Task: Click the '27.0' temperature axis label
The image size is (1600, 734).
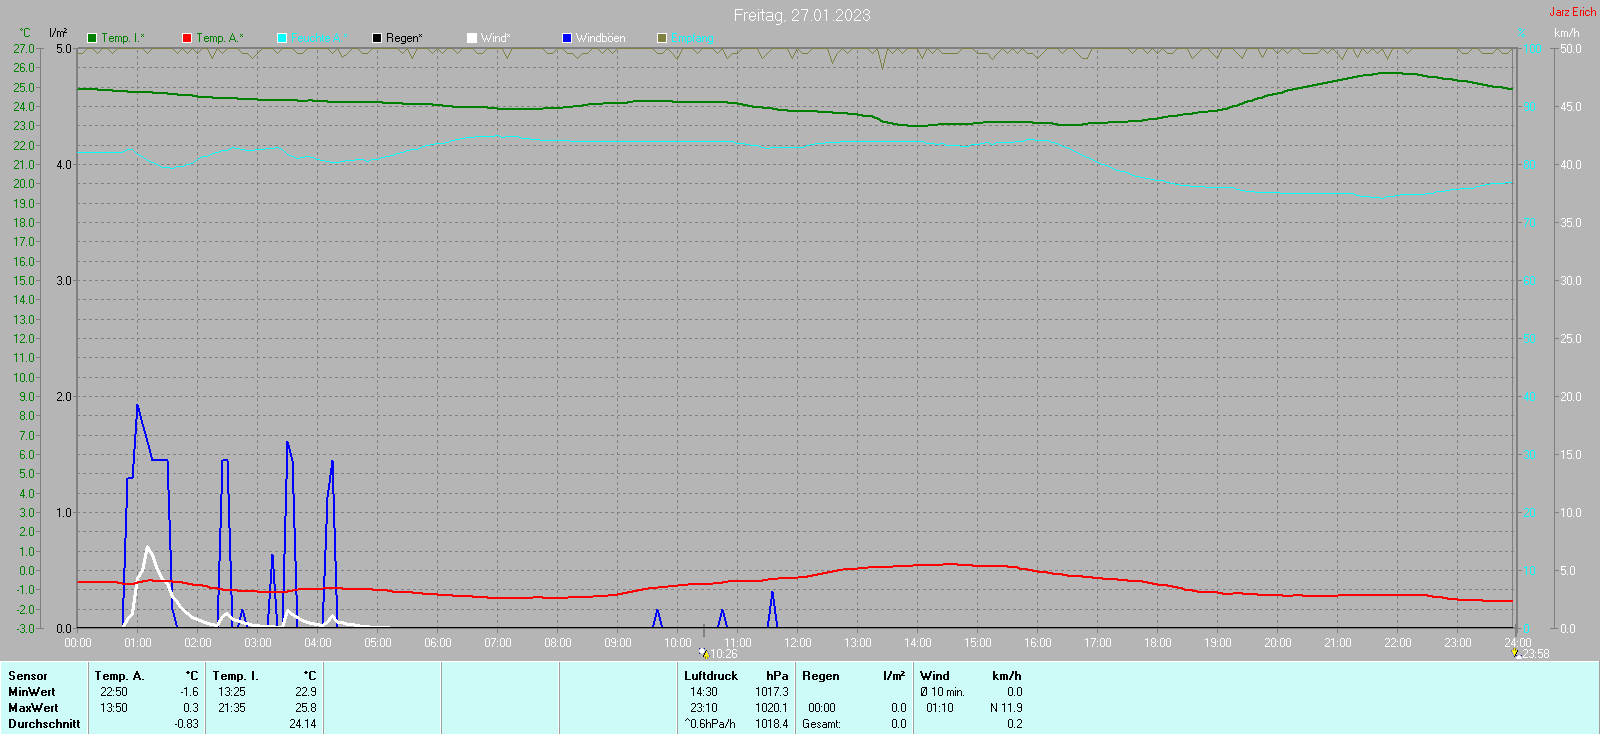Action: click(x=24, y=48)
